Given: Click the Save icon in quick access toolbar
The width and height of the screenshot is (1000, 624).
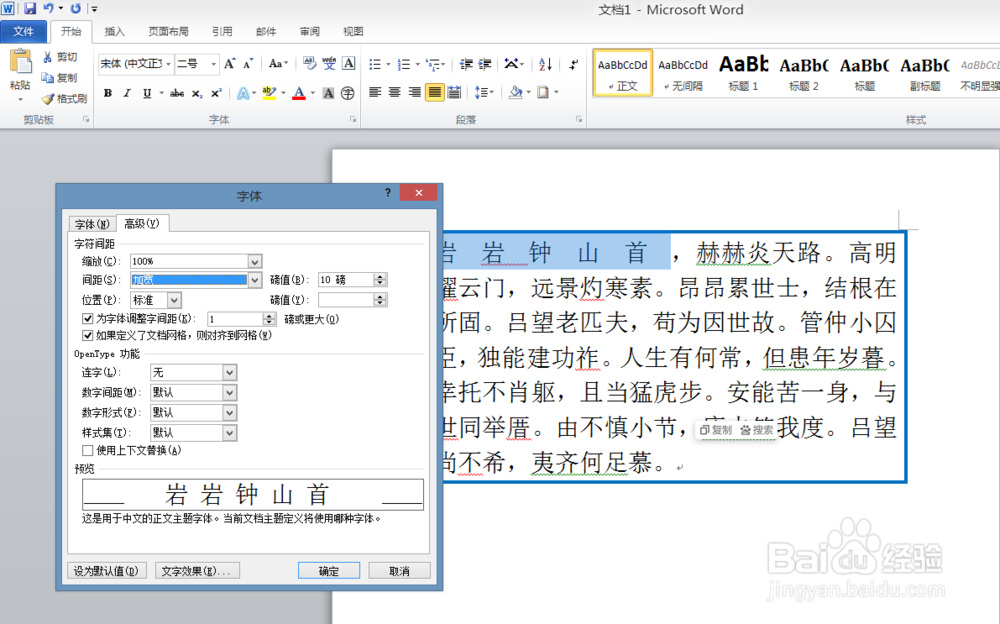Looking at the screenshot, I should pyautogui.click(x=29, y=8).
